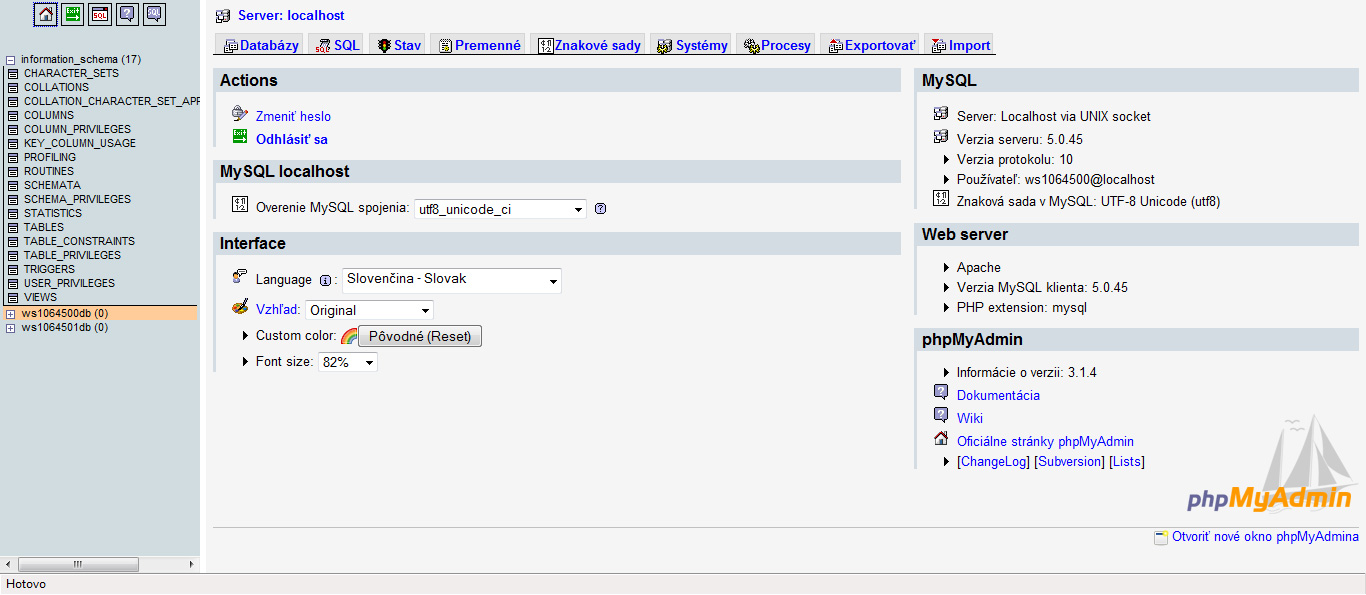Expand the ws1064500db database node
The image size is (1366, 595).
coord(11,314)
